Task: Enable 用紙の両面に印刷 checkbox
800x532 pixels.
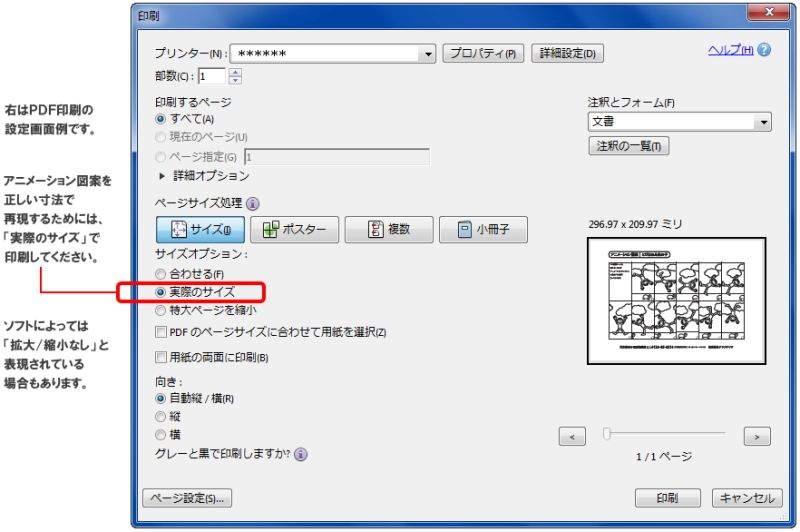Action: pyautogui.click(x=161, y=357)
